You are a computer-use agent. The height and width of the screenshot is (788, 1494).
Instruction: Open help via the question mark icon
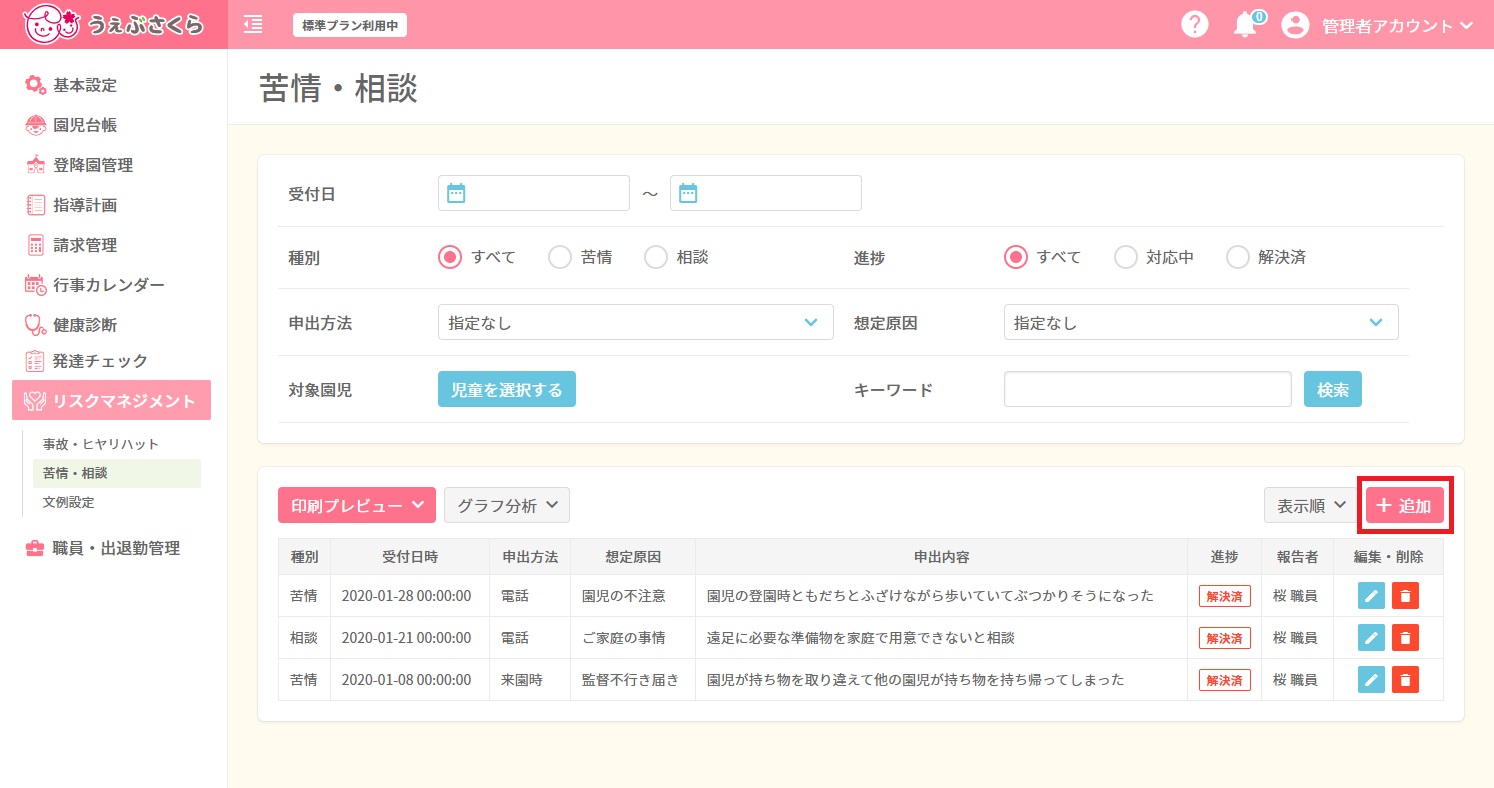1195,24
